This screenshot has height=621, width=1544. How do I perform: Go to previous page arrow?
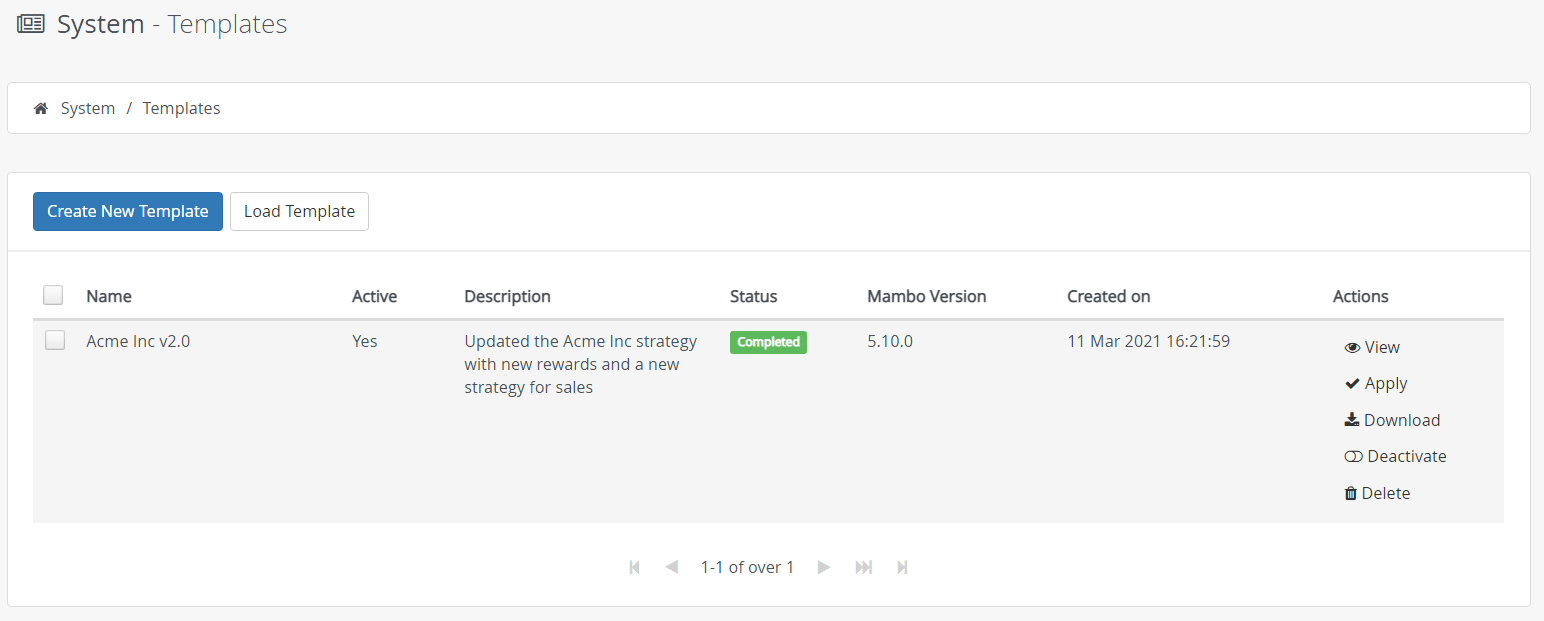672,567
